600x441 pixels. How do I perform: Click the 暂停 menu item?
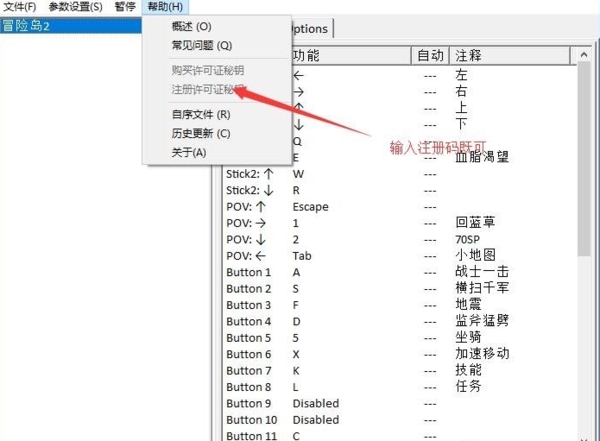125,7
